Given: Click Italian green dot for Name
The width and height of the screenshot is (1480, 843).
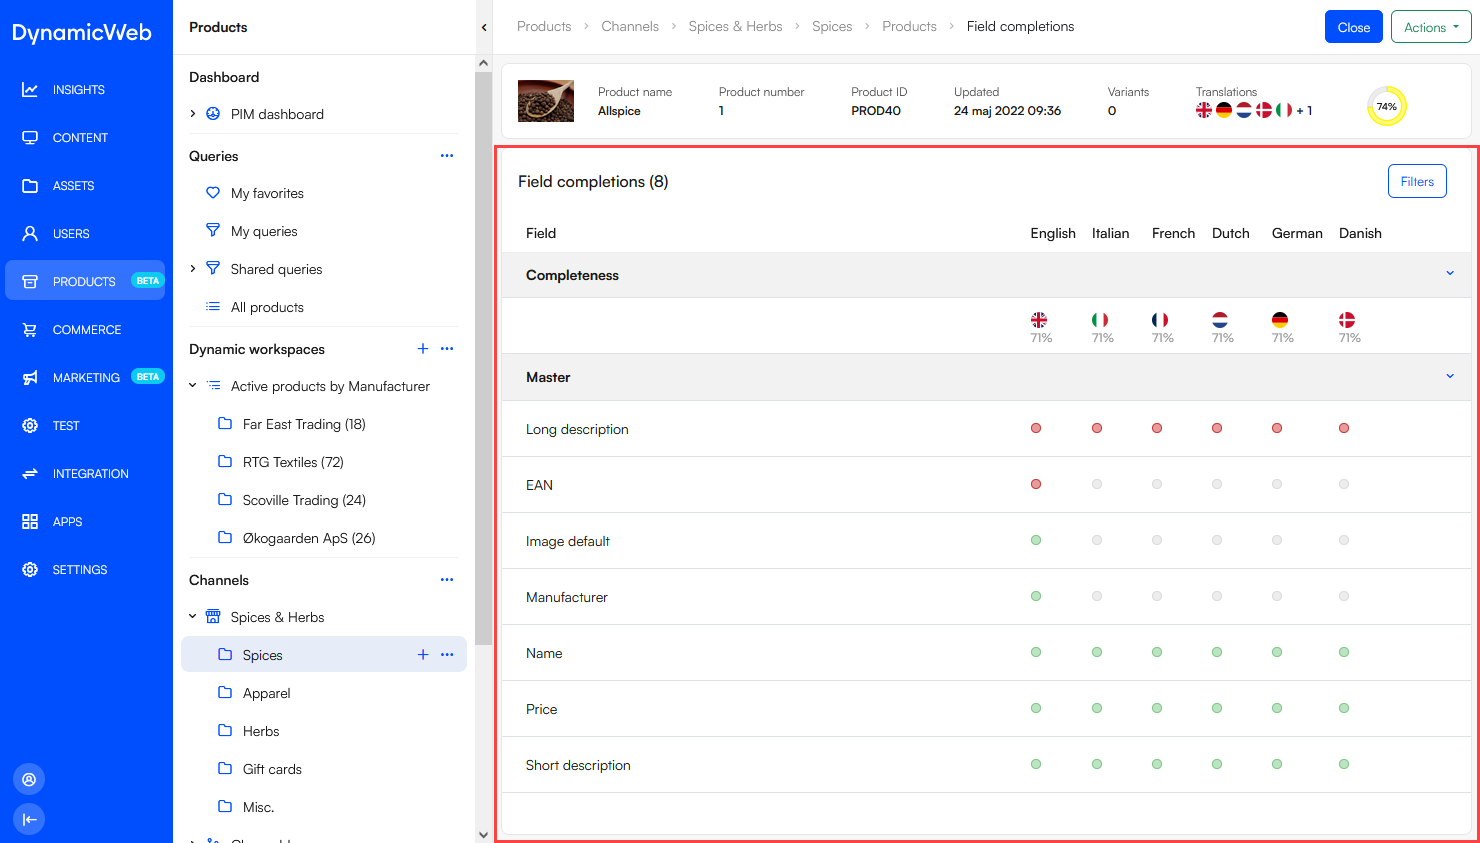Looking at the screenshot, I should click(1097, 652).
